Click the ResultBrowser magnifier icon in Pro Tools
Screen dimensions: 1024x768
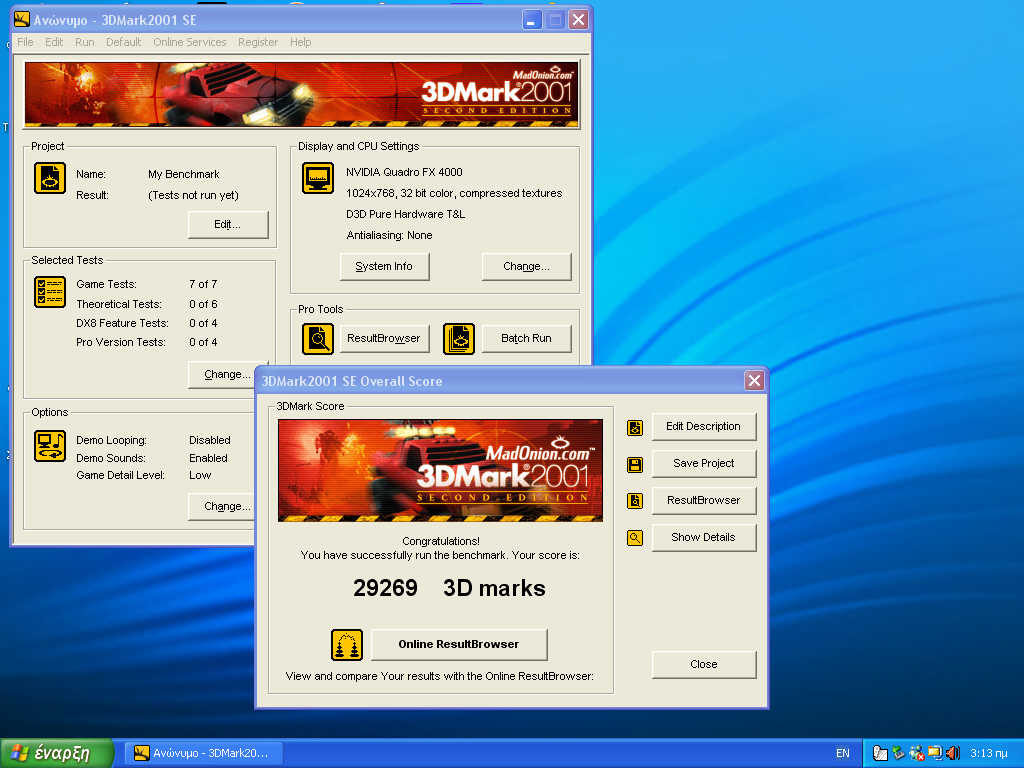(x=318, y=338)
